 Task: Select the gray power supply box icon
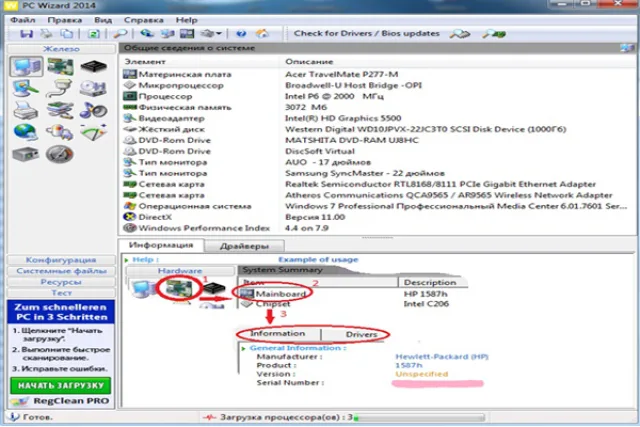click(x=25, y=154)
